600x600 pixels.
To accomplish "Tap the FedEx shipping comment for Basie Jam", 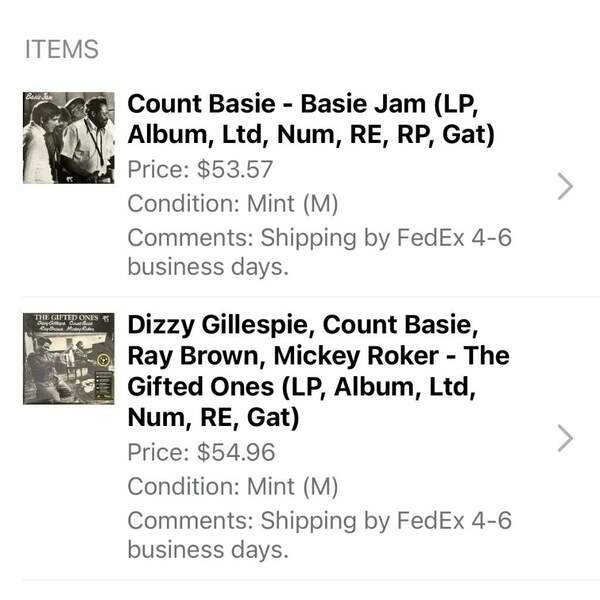I will (320, 252).
